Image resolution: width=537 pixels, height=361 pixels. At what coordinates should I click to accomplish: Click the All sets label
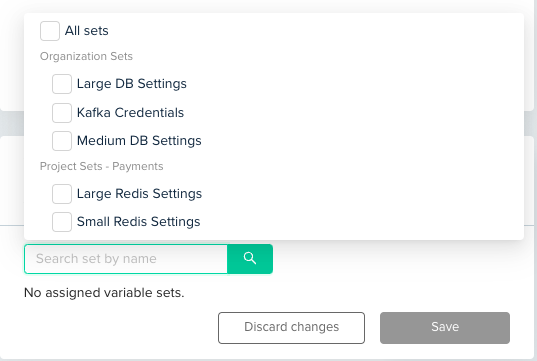87,31
